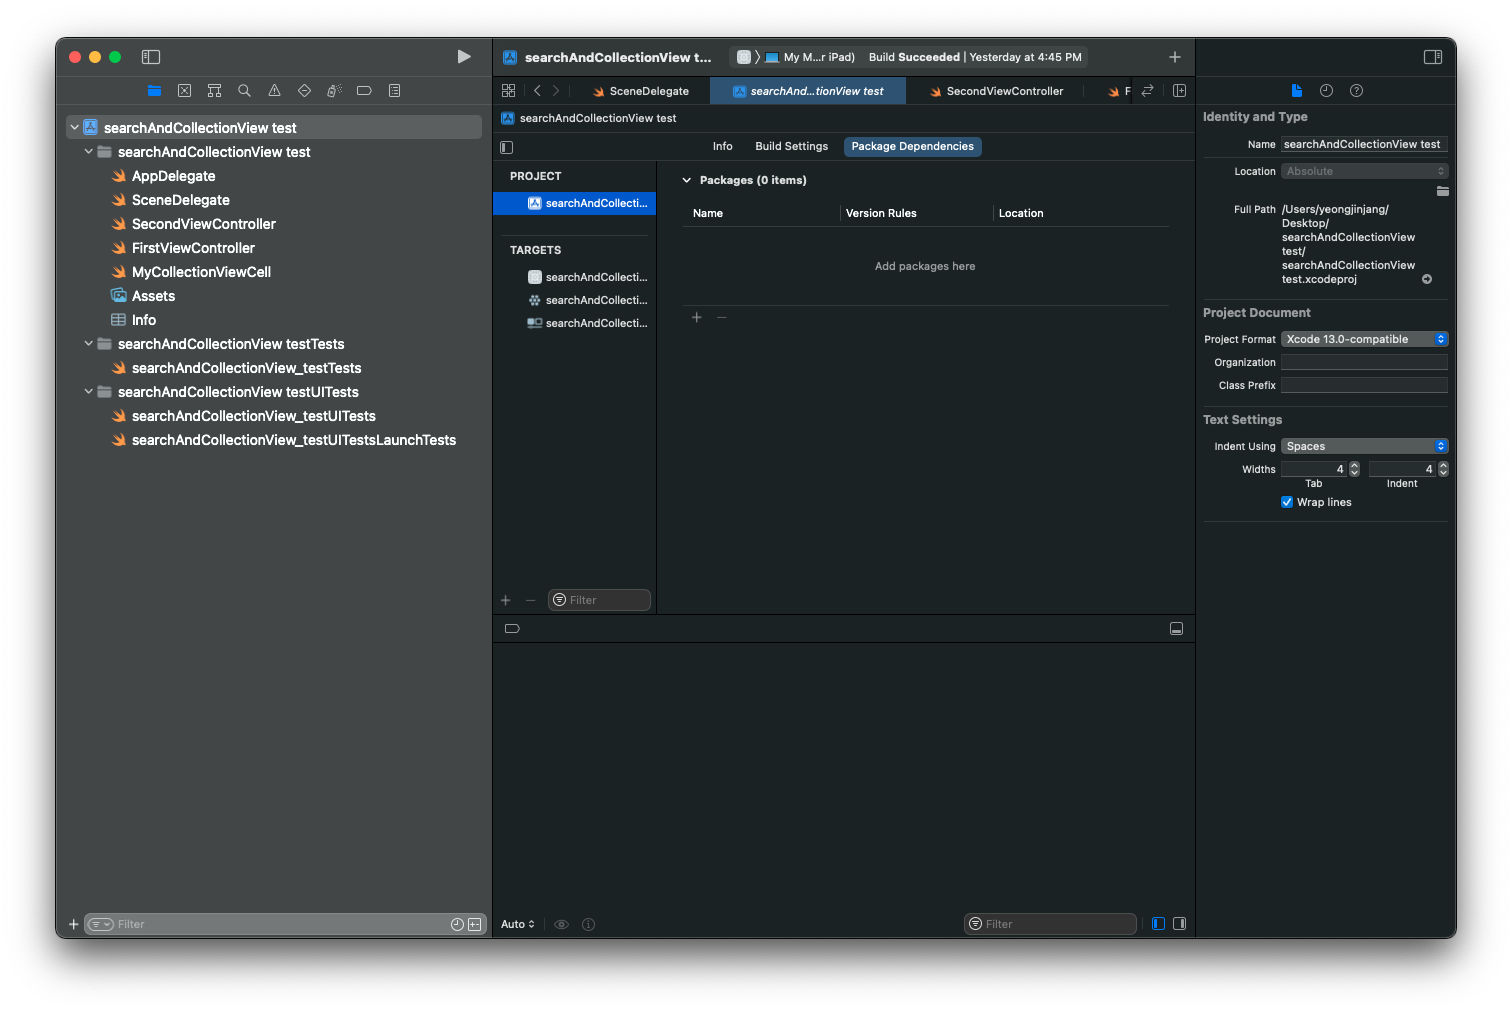Go back in editor history
The height and width of the screenshot is (1012, 1512).
537,91
